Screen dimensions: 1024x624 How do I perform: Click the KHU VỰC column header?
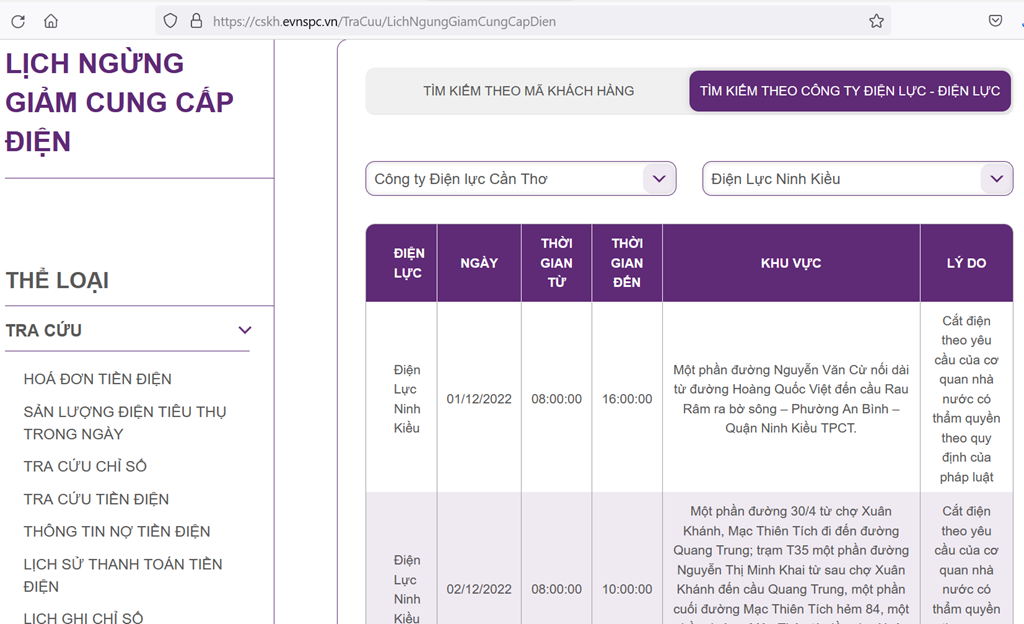[790, 263]
